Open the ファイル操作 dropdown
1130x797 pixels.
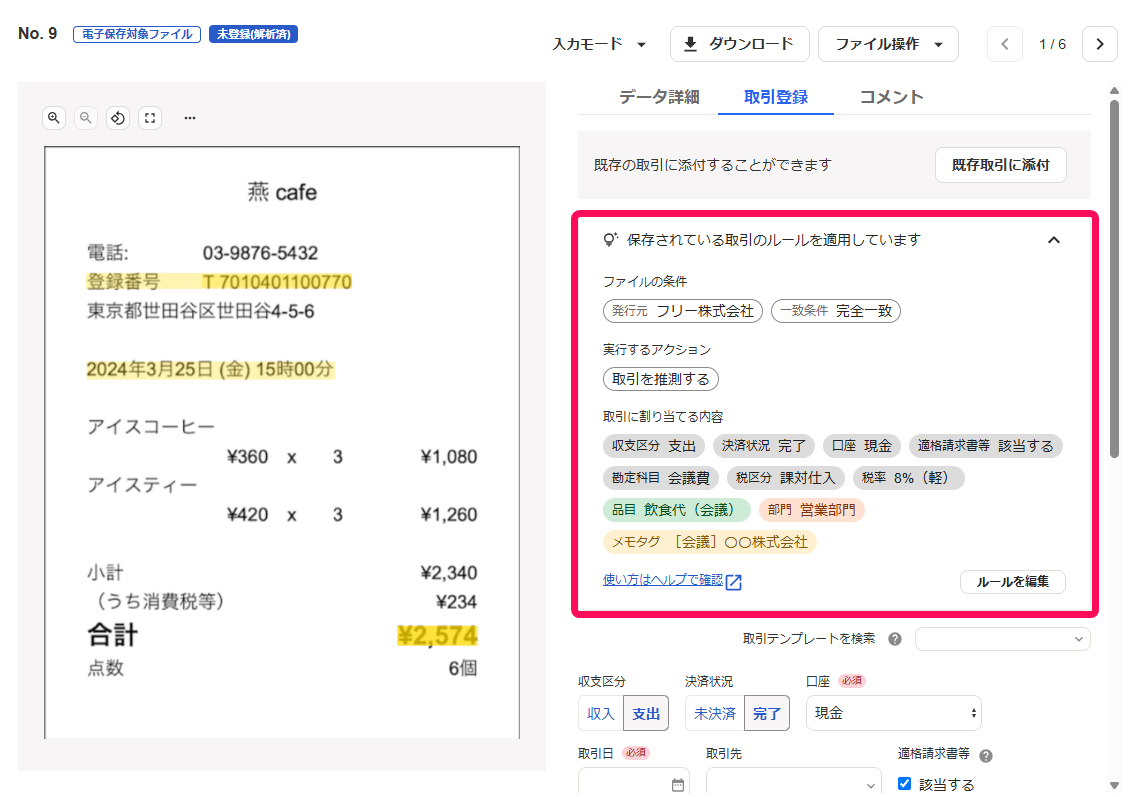pos(888,44)
